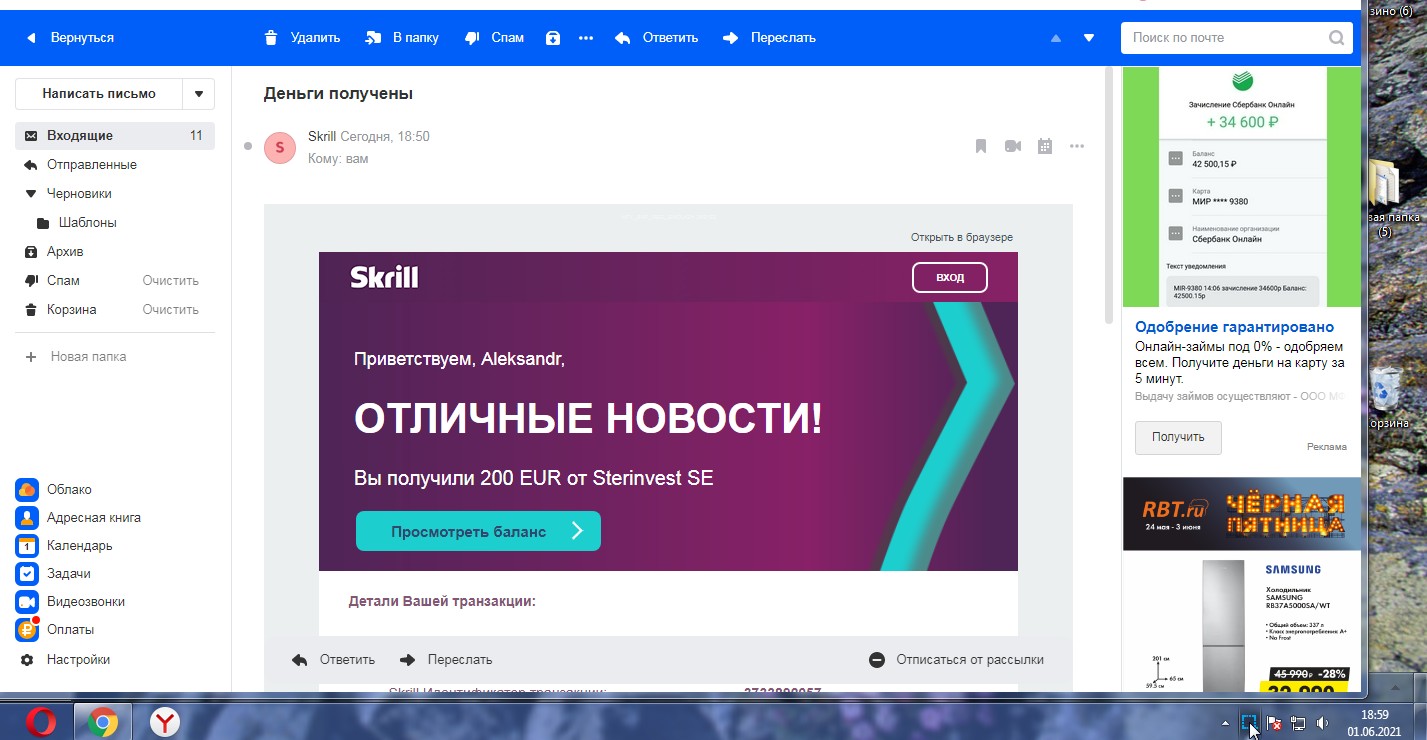The width and height of the screenshot is (1427, 740).
Task: Open the Сбербанк Онлайн ad image
Action: [1242, 187]
